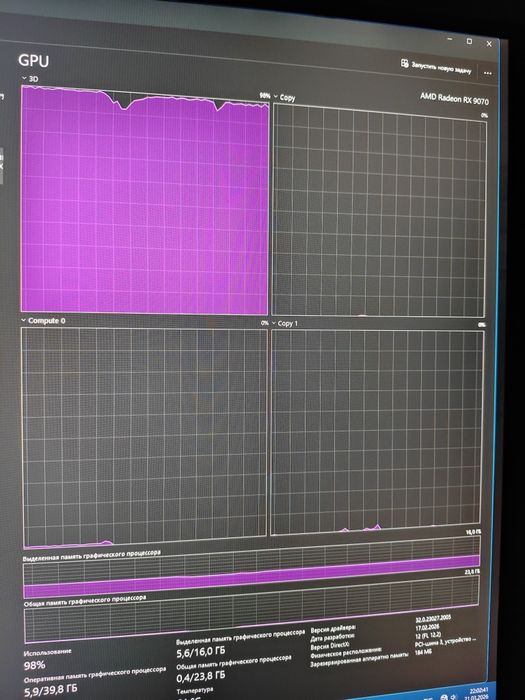Click the purple 3D utilization graph

145,200
